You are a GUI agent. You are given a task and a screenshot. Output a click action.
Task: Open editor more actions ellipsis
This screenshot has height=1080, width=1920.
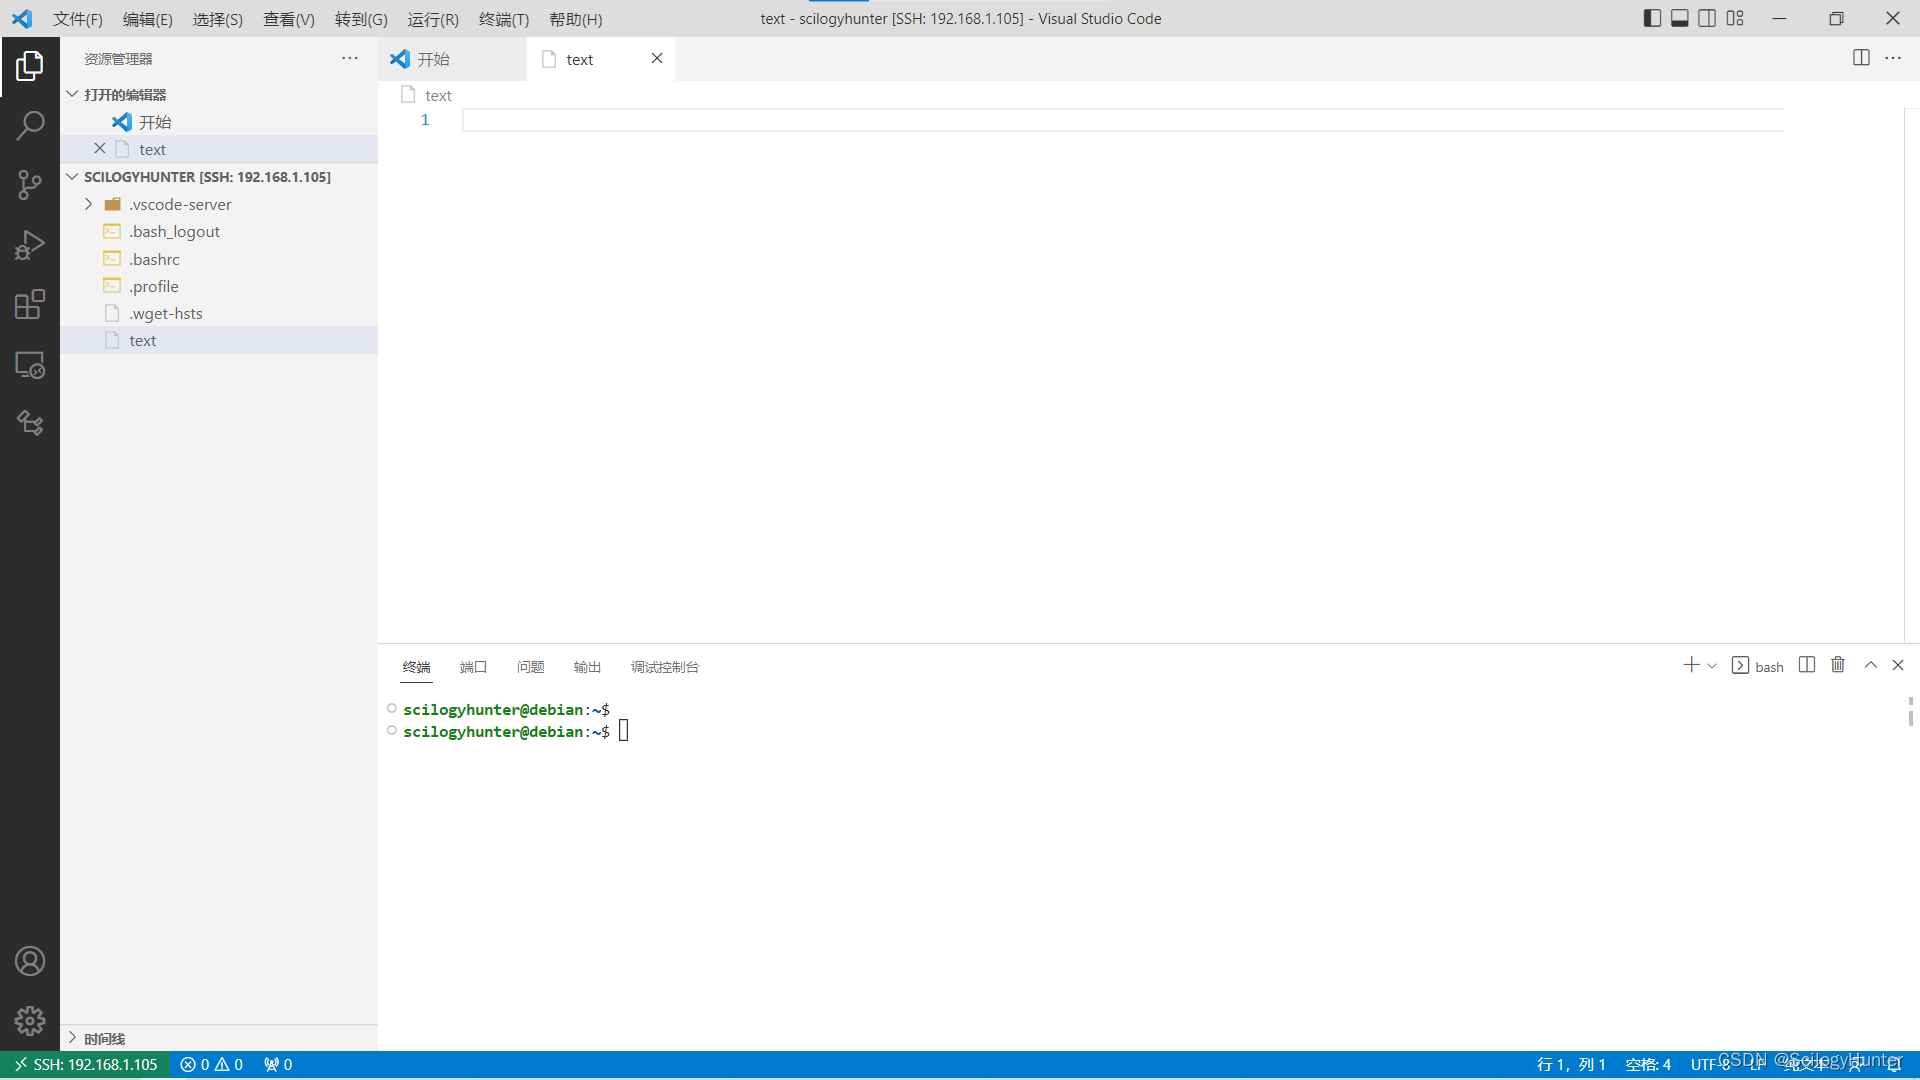point(1893,58)
